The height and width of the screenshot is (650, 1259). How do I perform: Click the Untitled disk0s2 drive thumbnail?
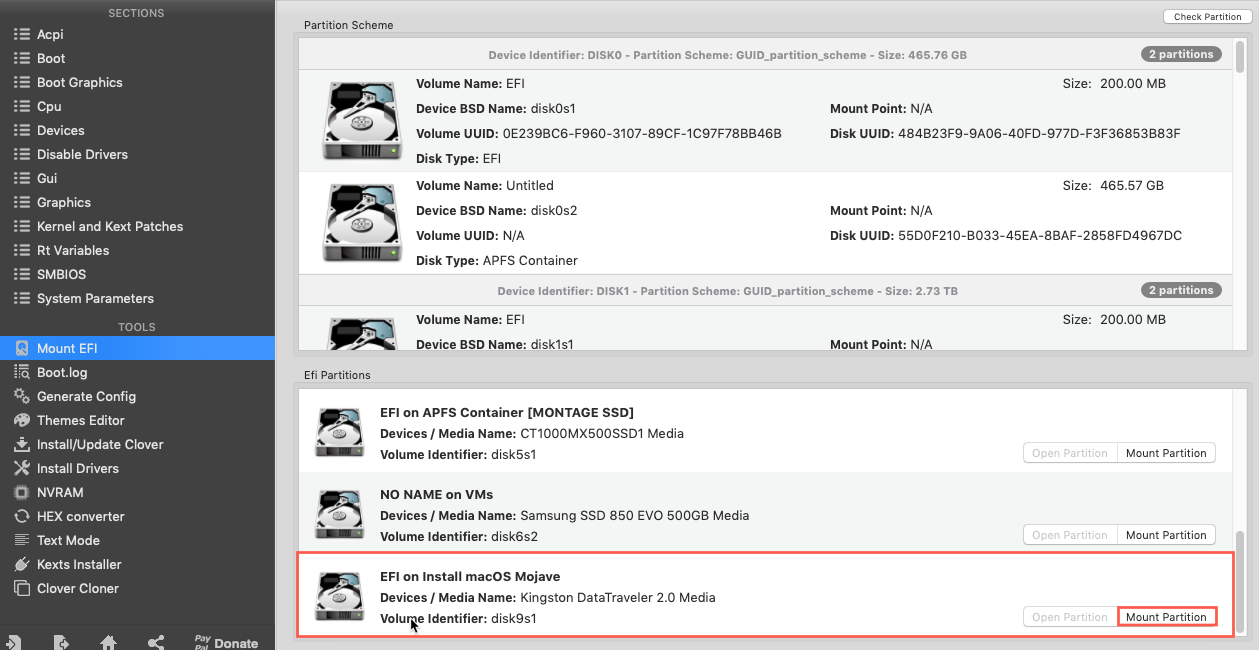click(362, 223)
